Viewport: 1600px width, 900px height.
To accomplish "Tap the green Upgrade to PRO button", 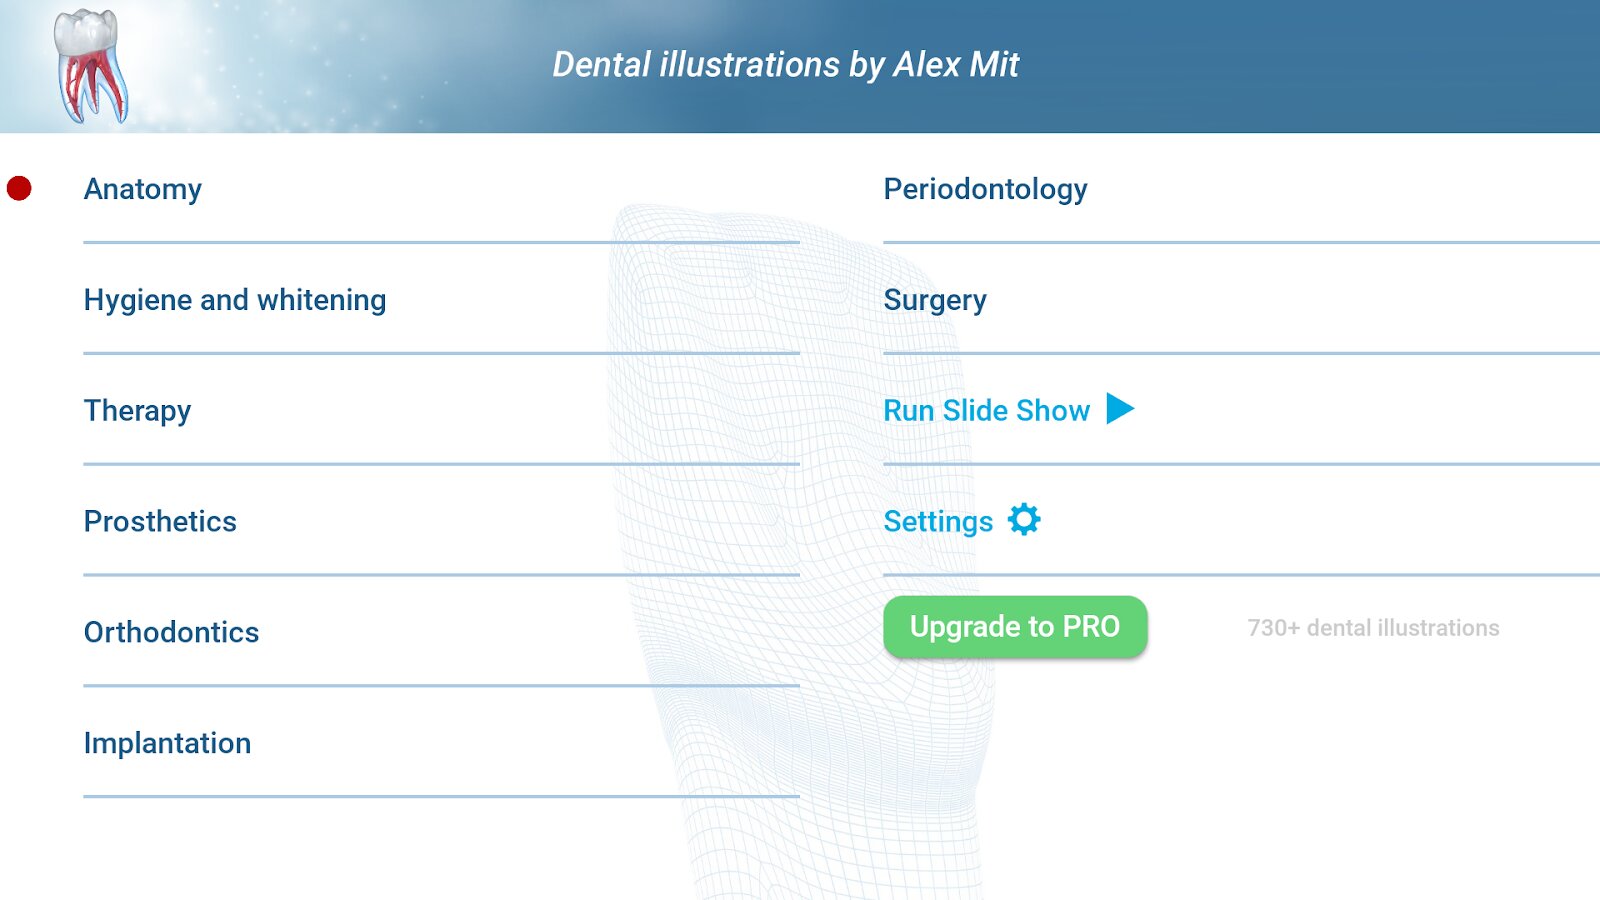I will [1015, 627].
